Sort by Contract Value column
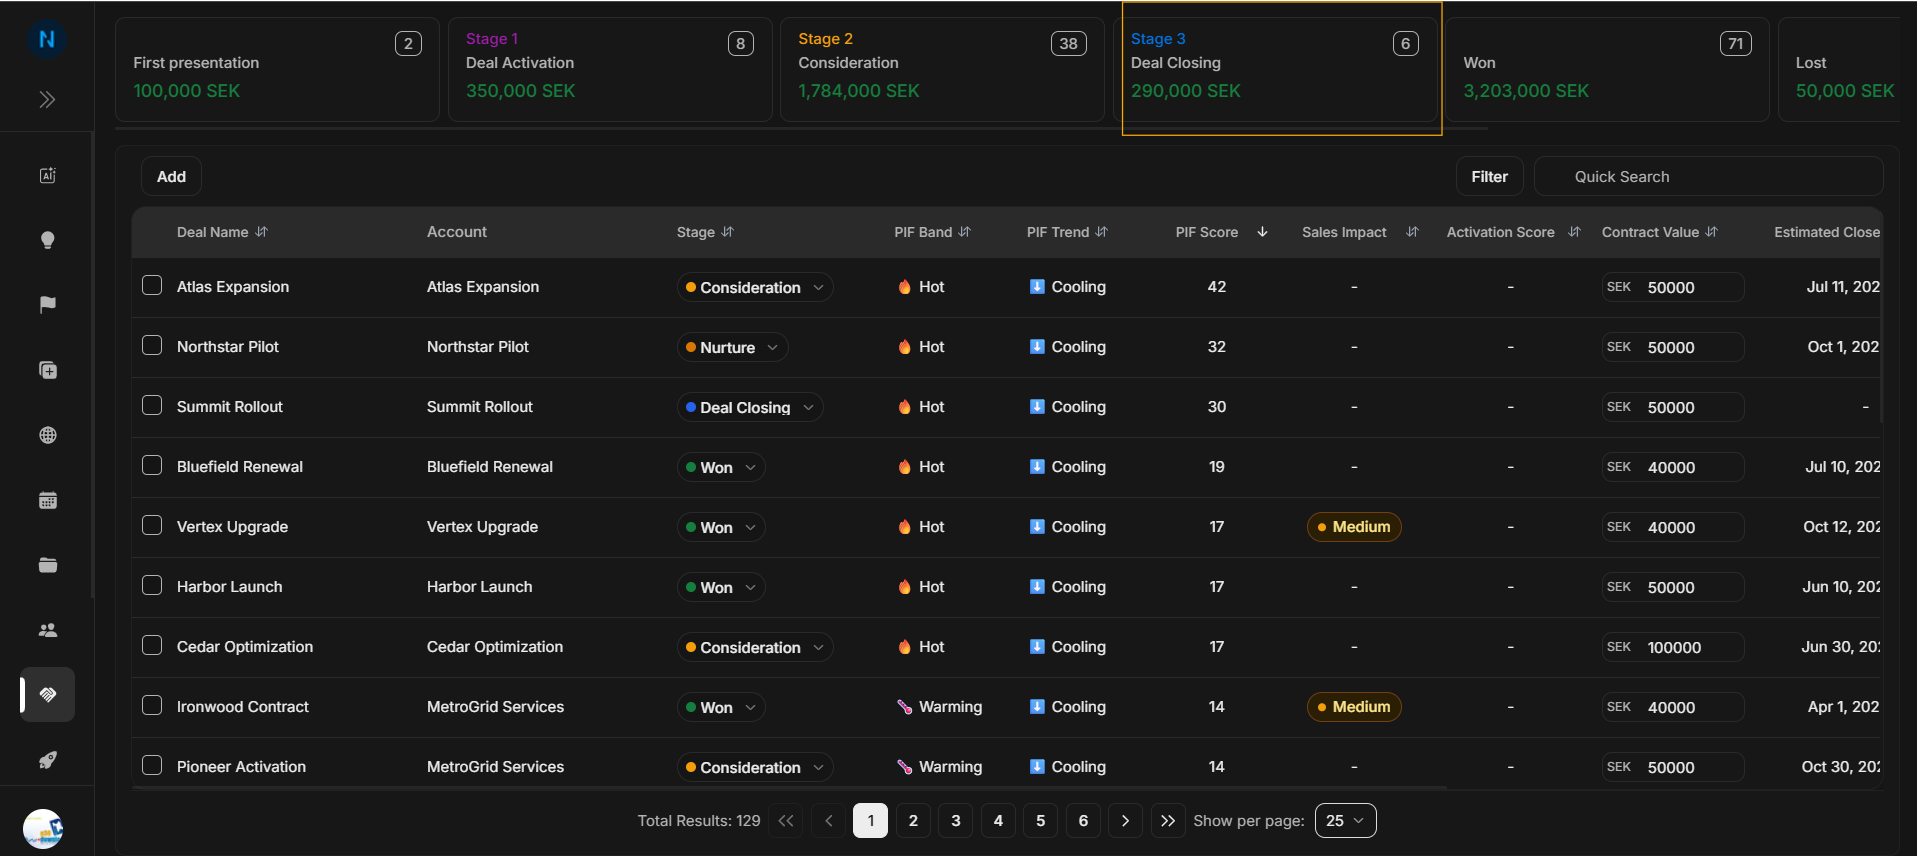The image size is (1917, 856). [x=1712, y=232]
